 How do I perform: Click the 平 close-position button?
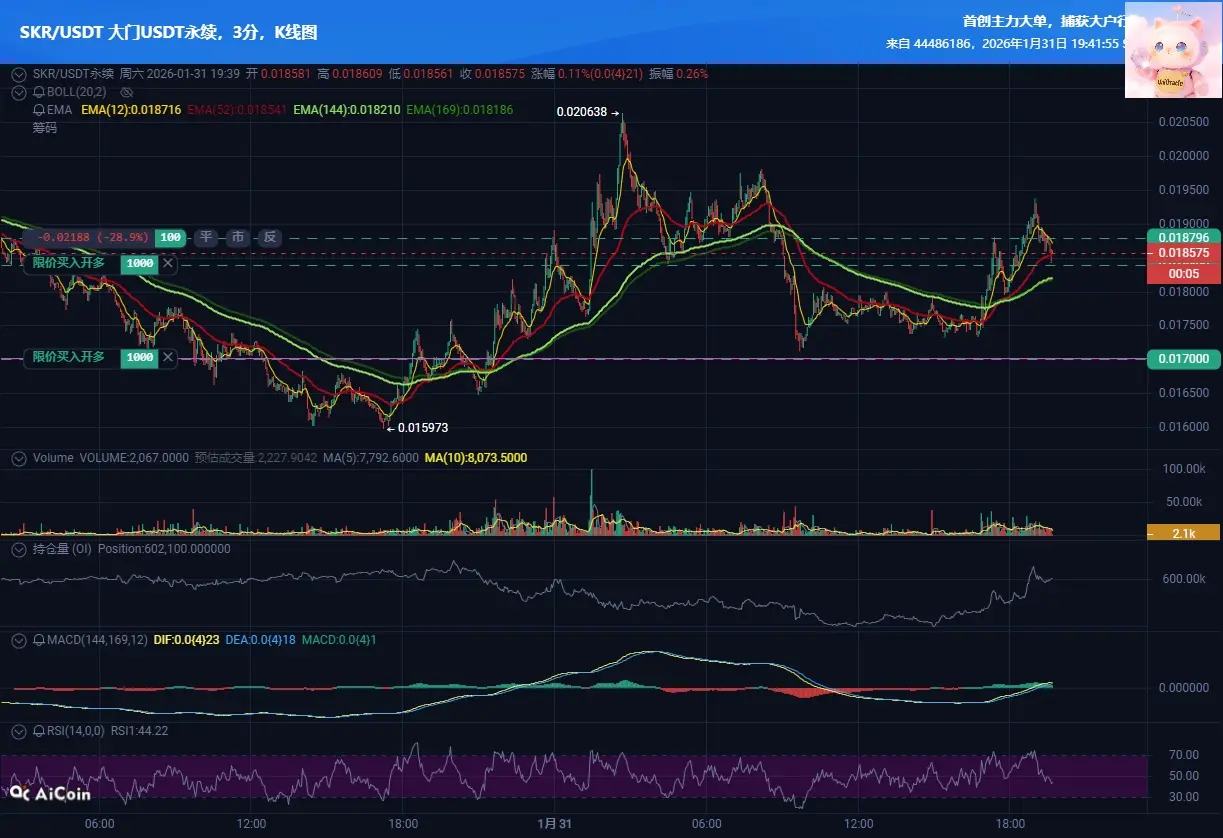(206, 238)
